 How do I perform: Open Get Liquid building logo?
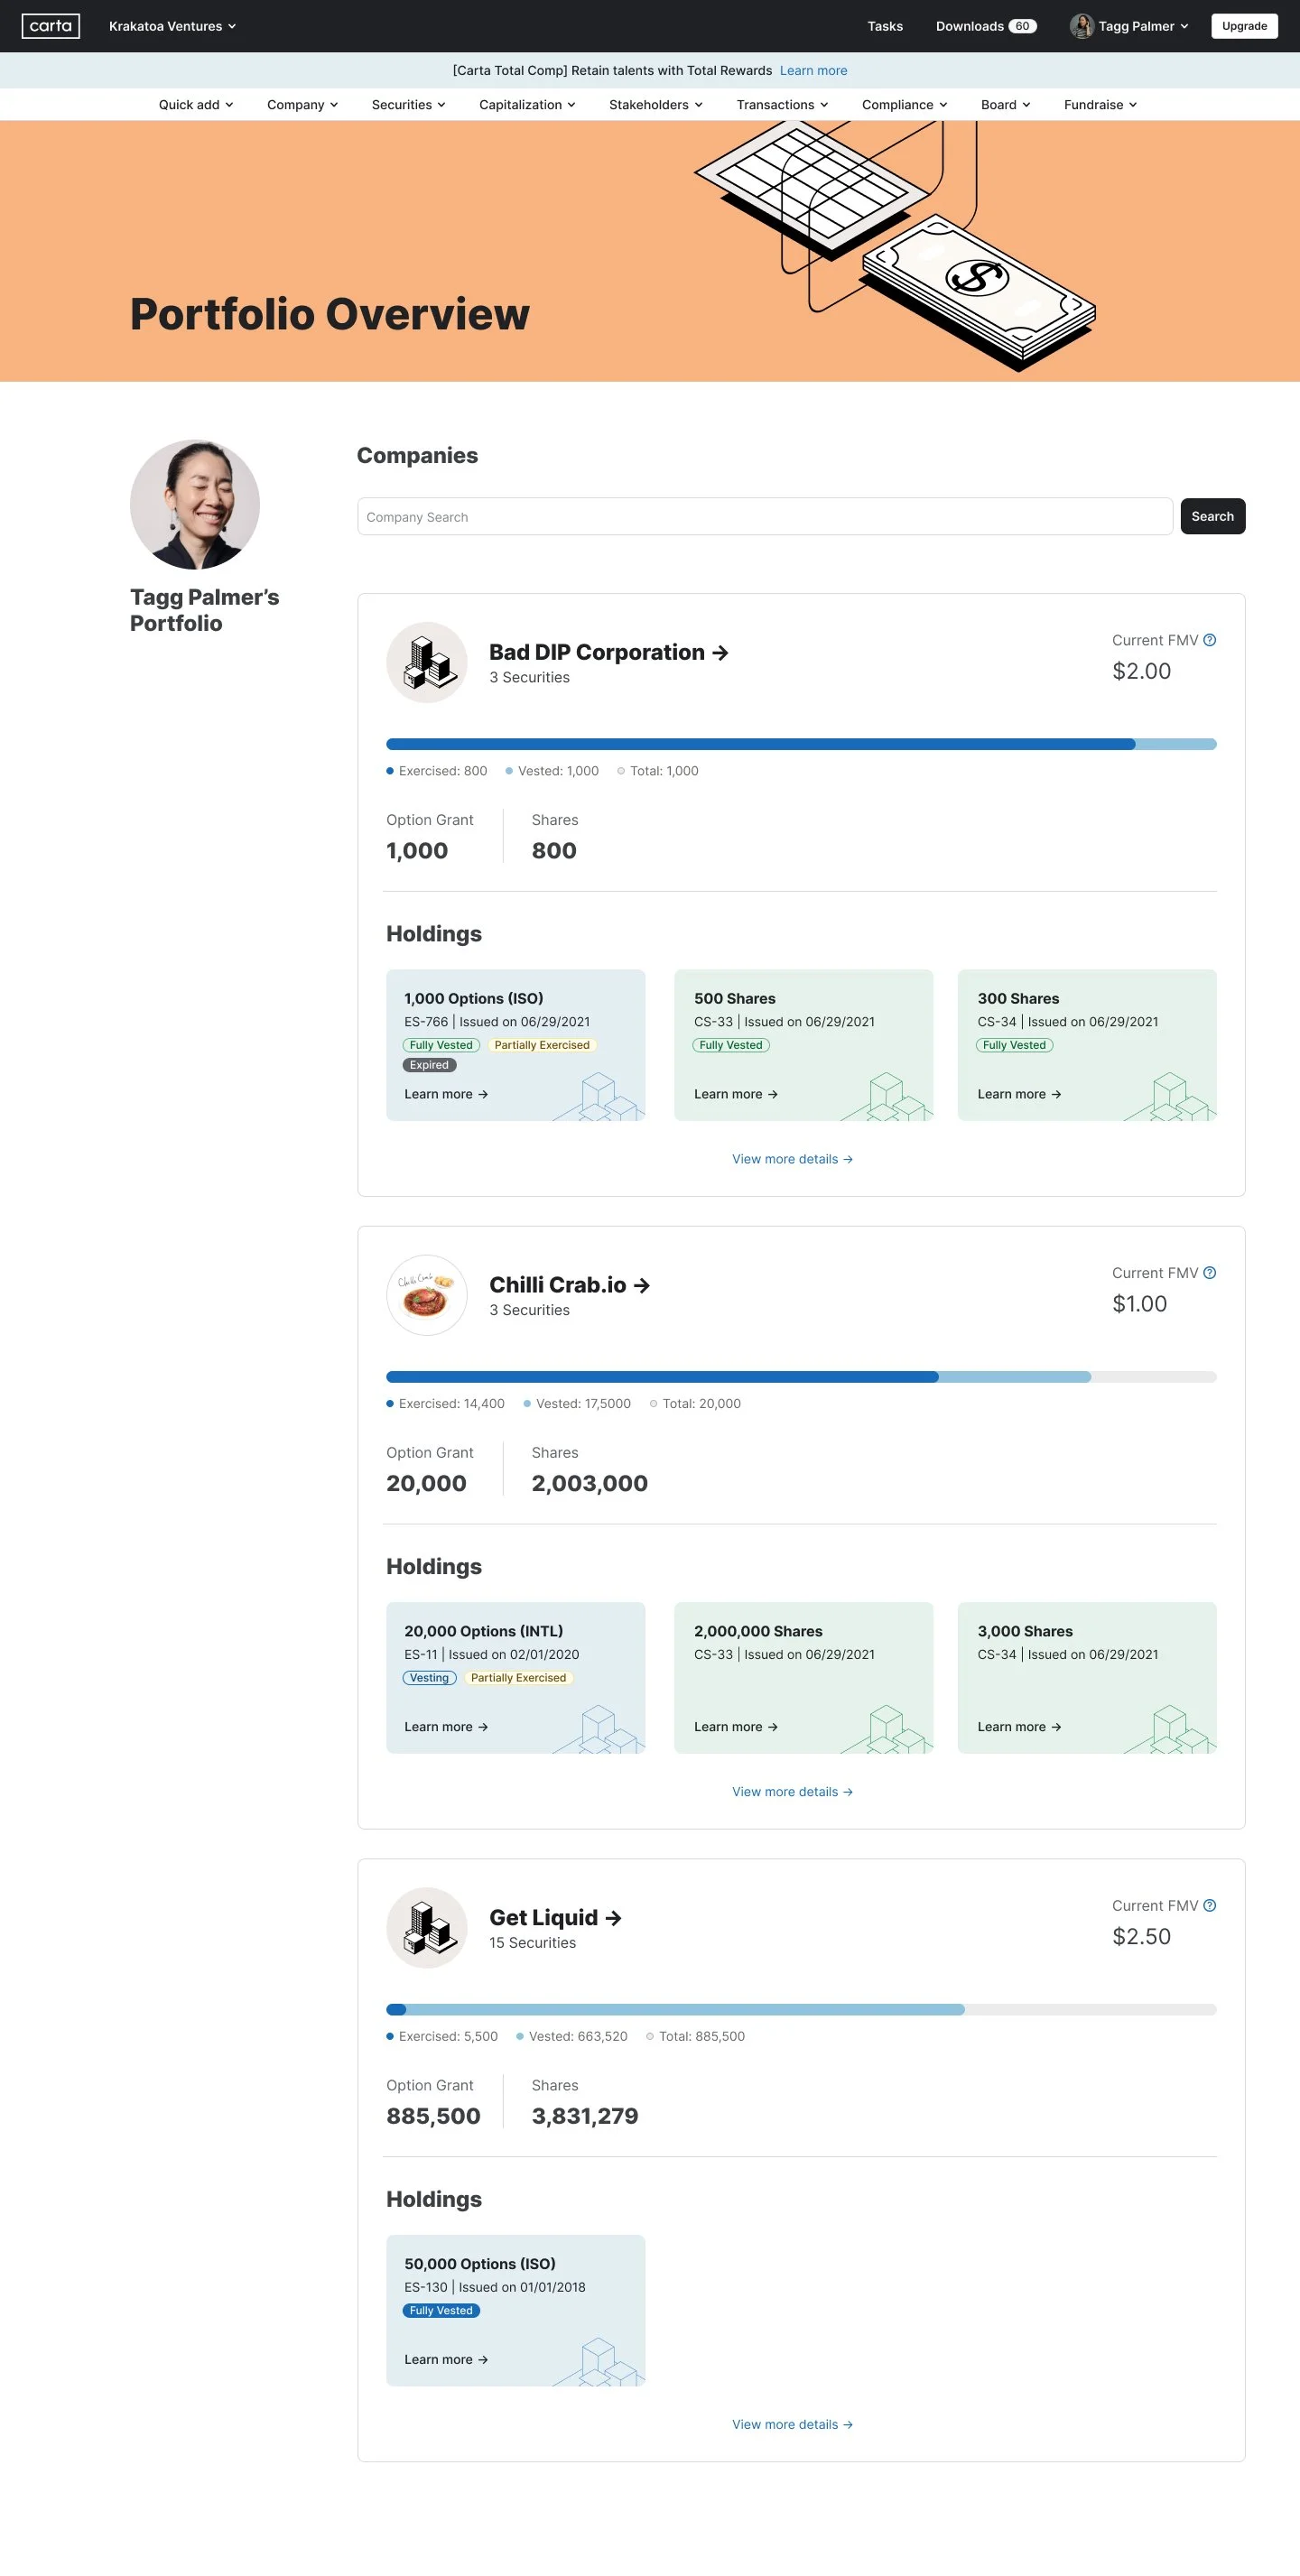427,1928
